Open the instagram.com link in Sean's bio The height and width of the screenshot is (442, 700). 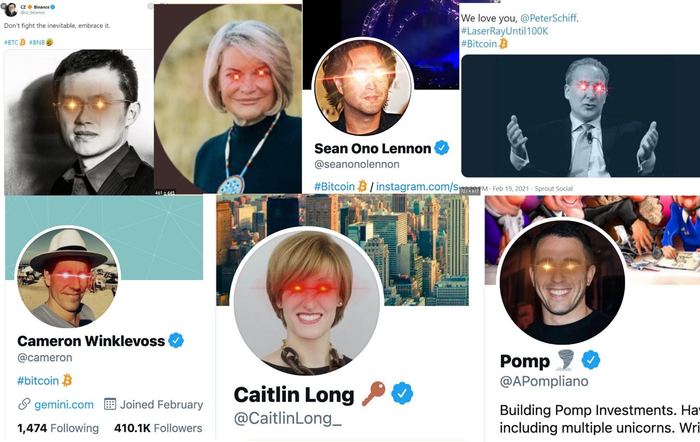point(417,186)
